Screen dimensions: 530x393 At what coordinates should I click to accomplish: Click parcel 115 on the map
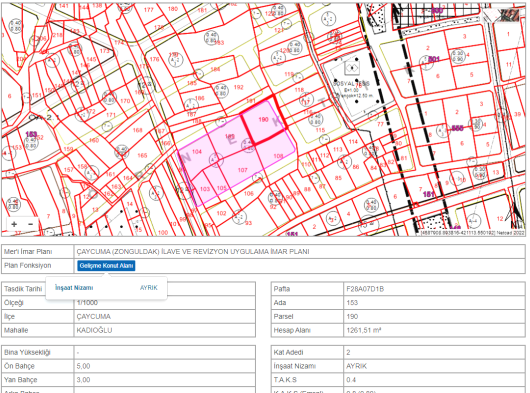(x=320, y=130)
